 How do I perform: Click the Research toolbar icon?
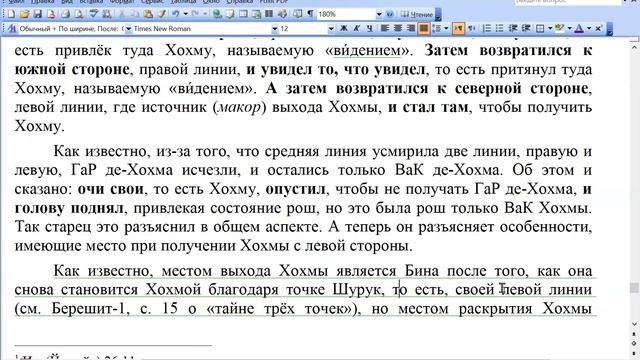click(107, 14)
